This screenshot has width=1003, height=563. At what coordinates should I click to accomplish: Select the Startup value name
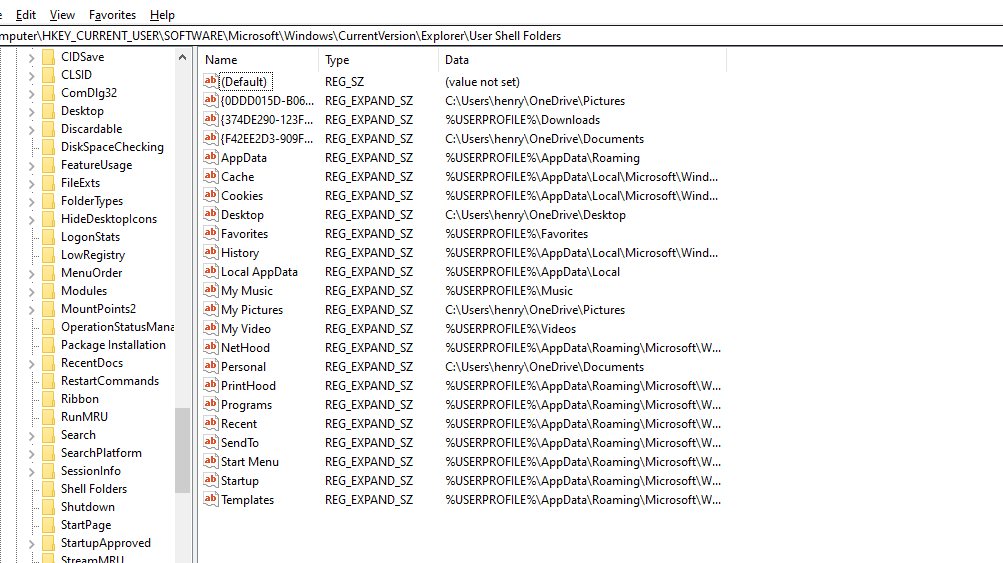tap(240, 480)
